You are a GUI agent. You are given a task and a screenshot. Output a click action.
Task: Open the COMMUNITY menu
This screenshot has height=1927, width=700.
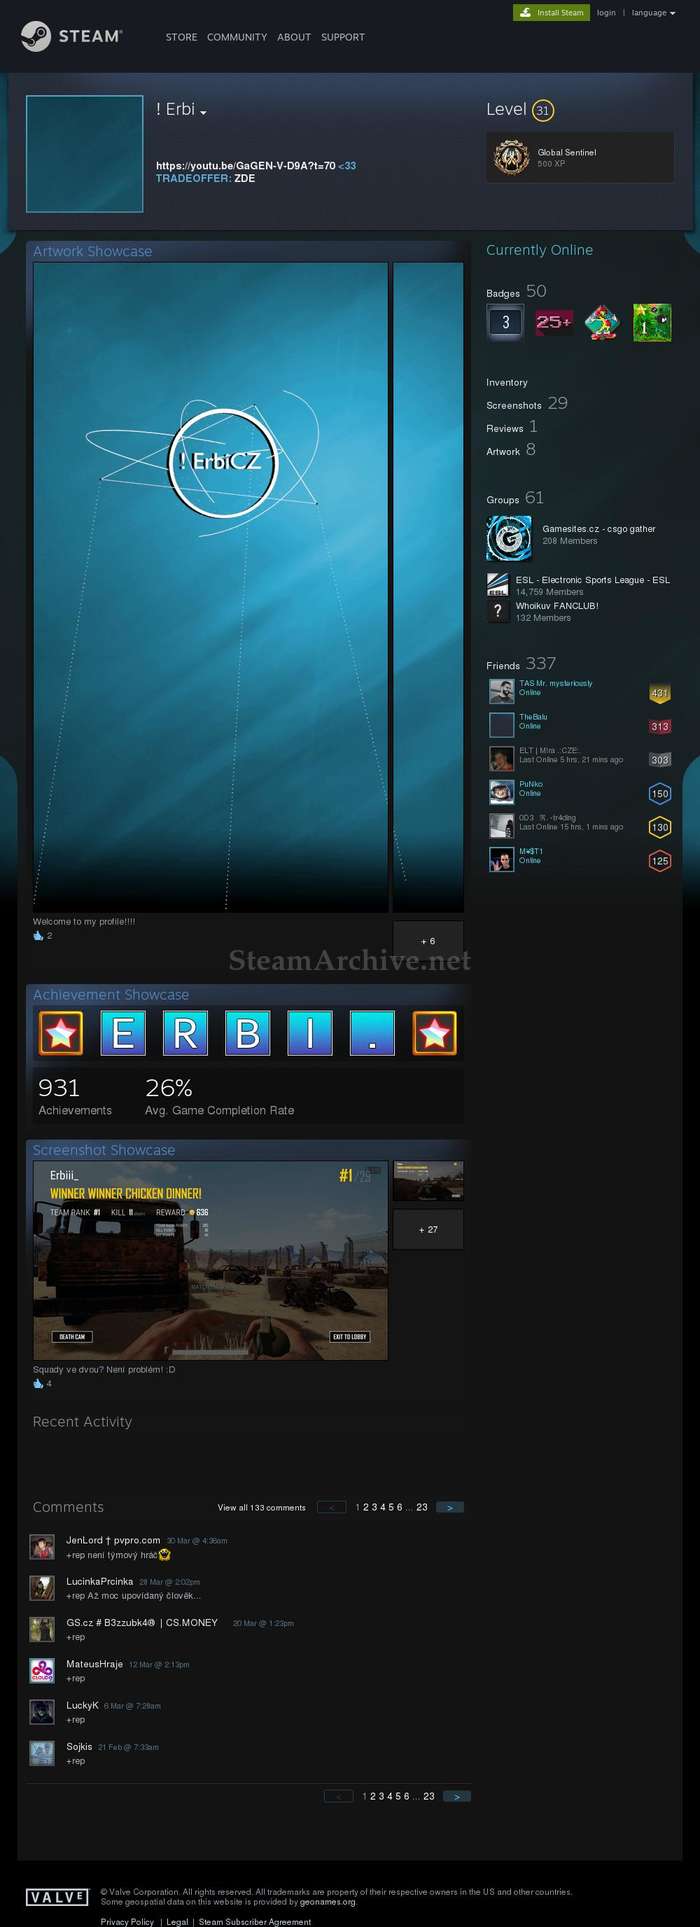237,37
